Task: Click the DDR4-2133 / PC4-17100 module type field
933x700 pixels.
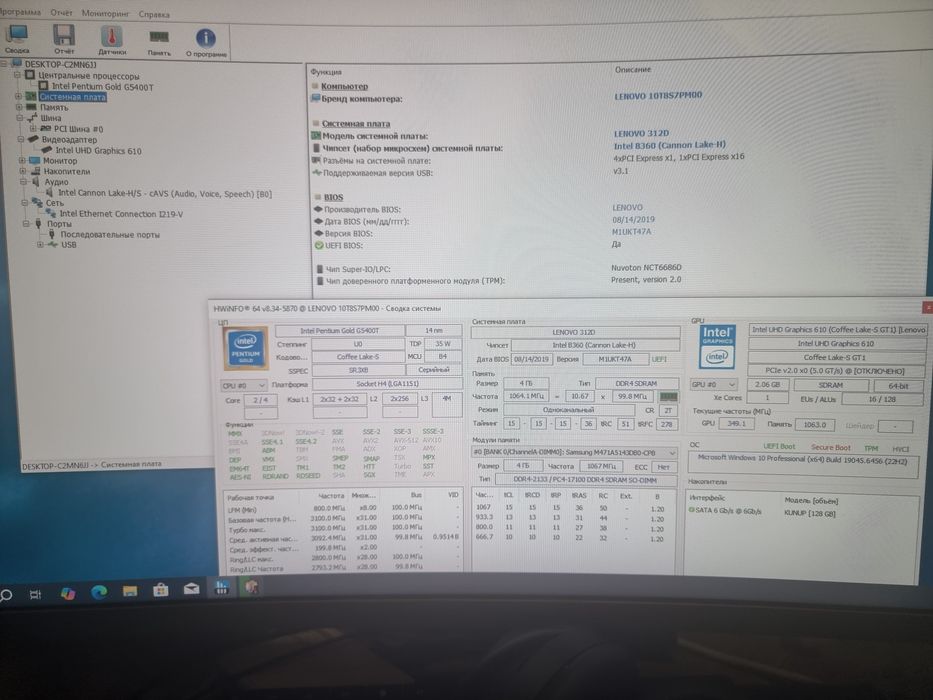Action: click(586, 479)
